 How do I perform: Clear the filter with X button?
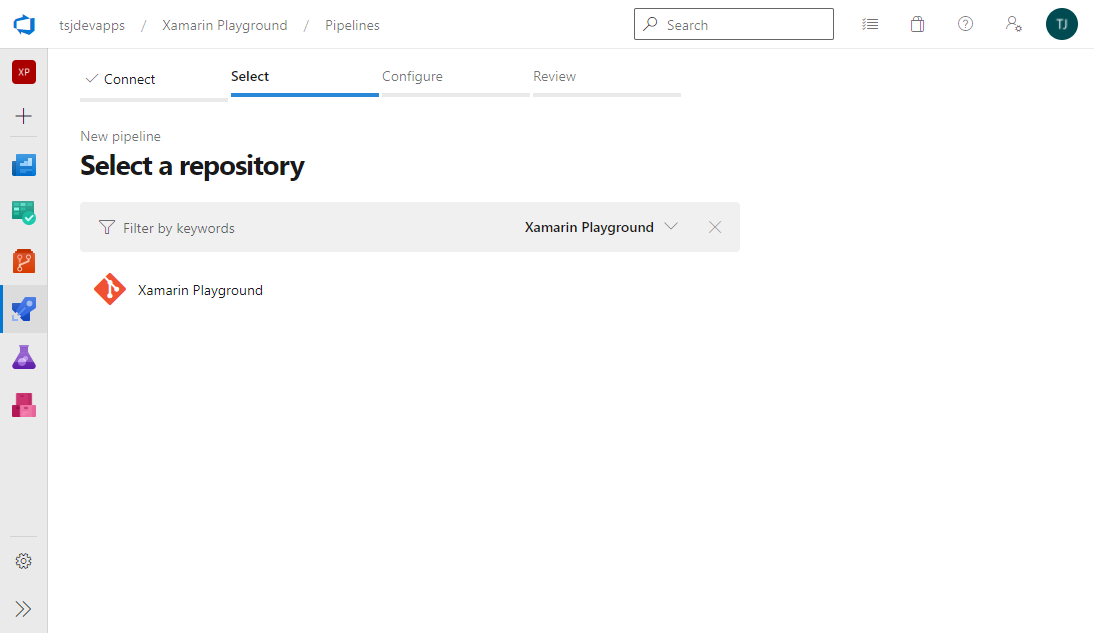[x=715, y=227]
